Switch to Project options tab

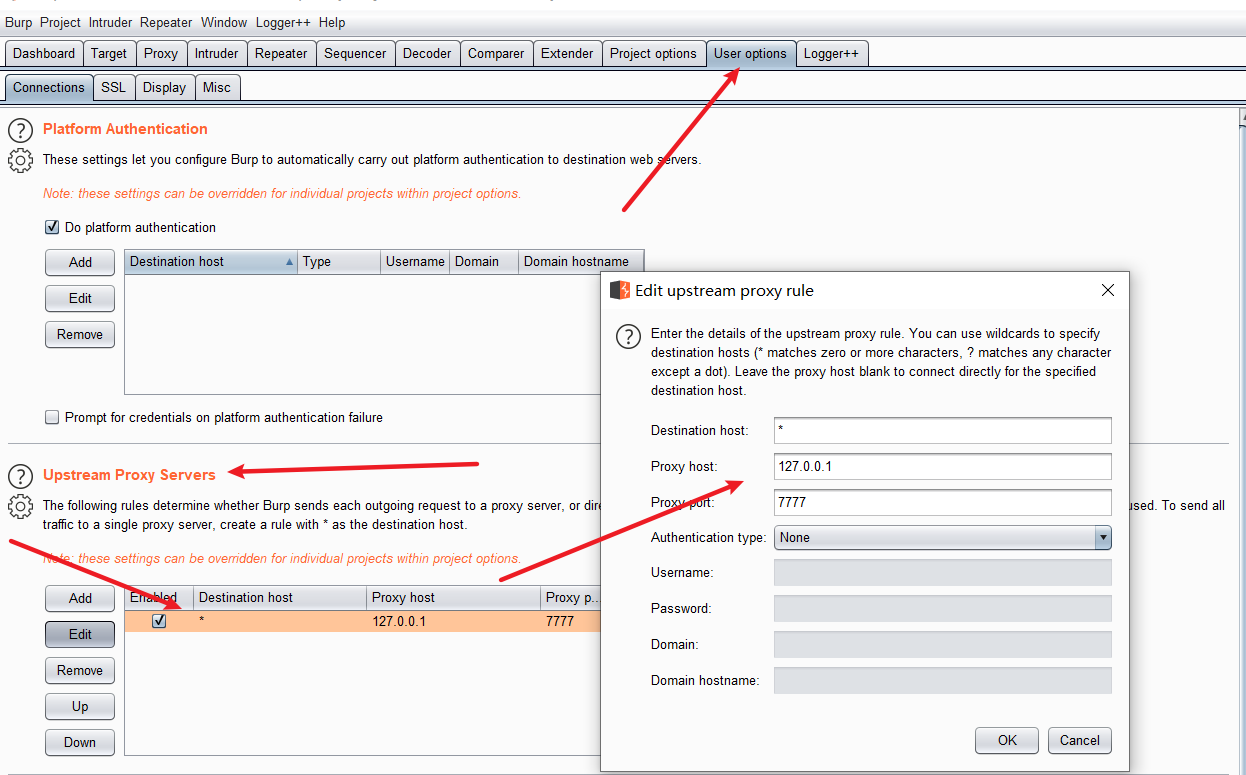point(653,54)
